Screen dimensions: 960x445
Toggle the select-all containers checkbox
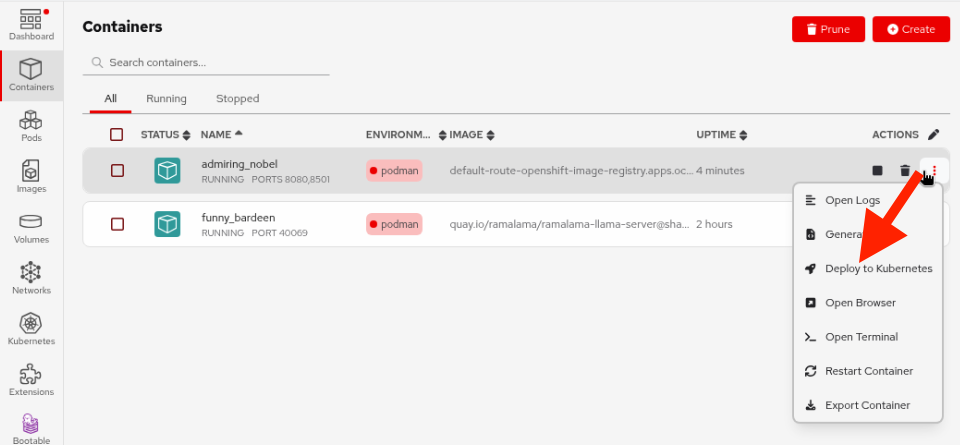pyautogui.click(x=117, y=135)
